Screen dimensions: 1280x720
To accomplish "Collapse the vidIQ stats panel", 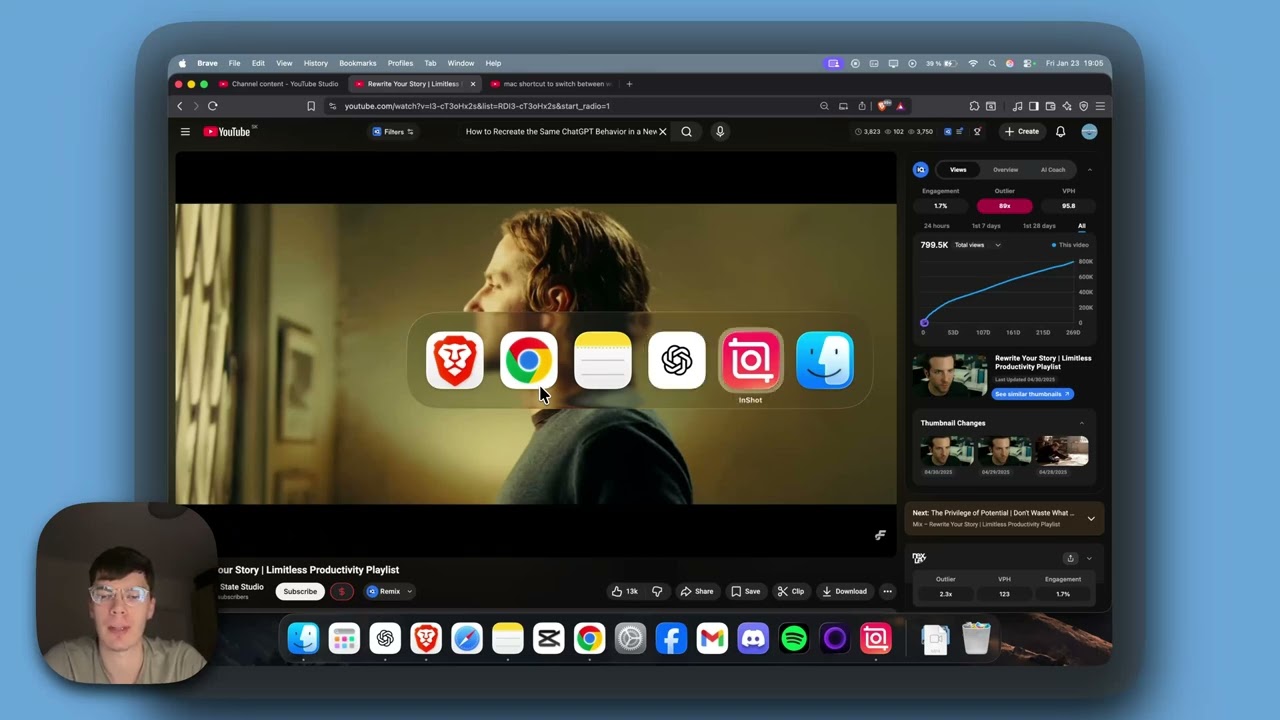I will click(x=1090, y=170).
